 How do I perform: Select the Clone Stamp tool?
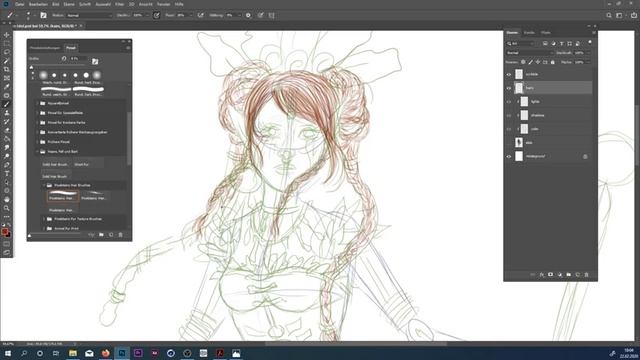(x=7, y=113)
